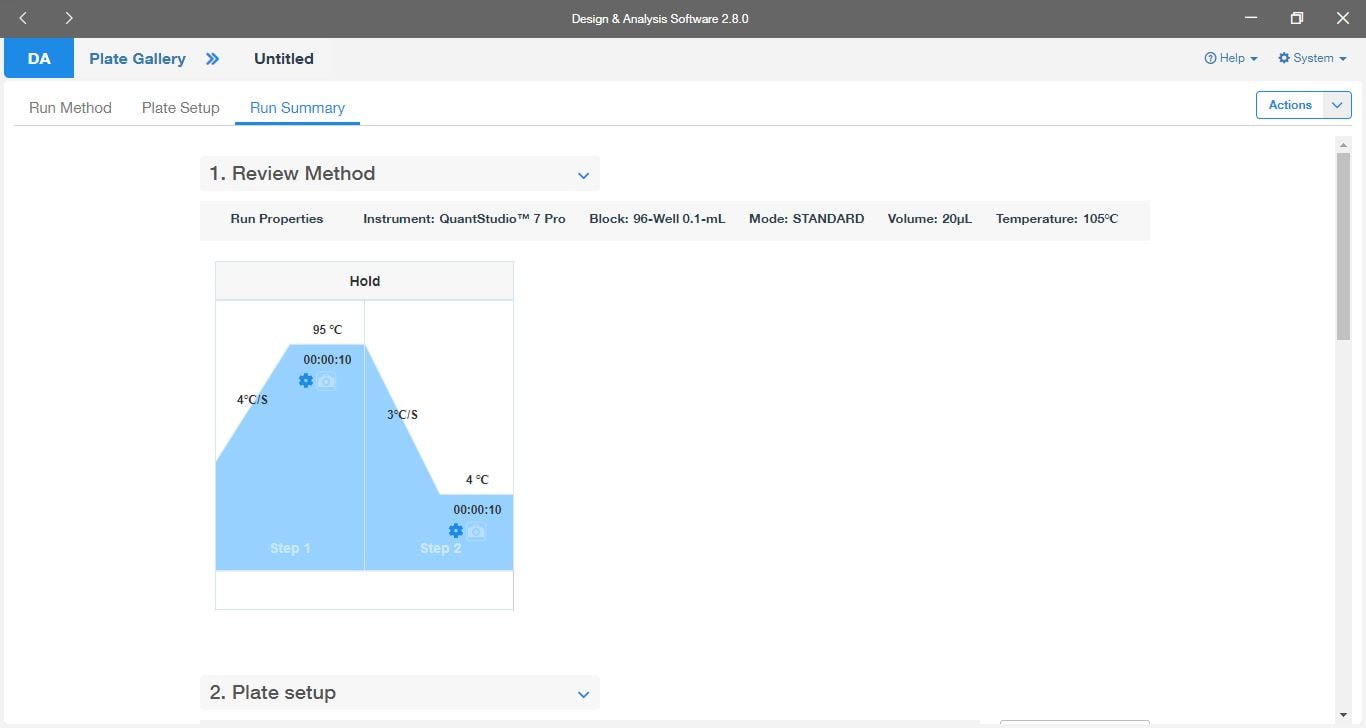Open the System settings menu

tap(1312, 58)
